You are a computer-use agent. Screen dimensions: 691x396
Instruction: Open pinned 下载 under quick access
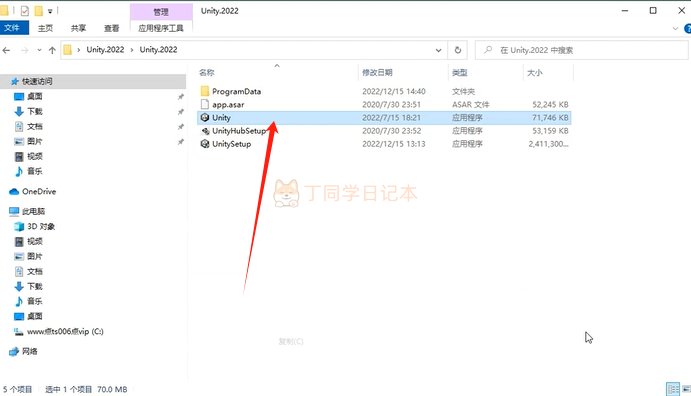(35, 111)
